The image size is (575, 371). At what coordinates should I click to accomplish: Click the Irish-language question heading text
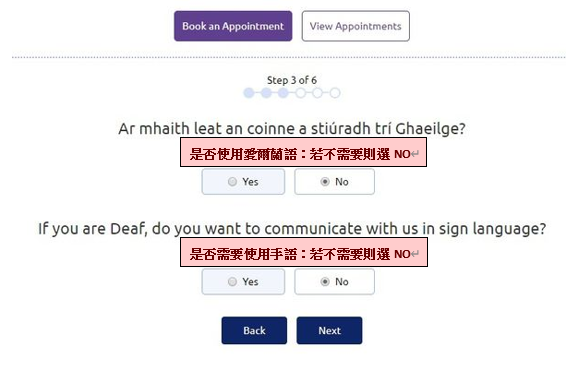(292, 129)
